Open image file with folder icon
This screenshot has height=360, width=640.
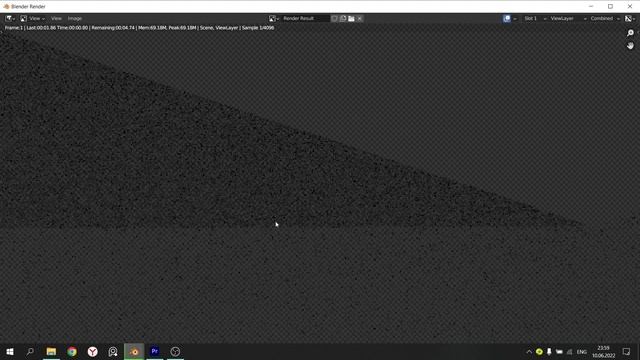[x=351, y=18]
